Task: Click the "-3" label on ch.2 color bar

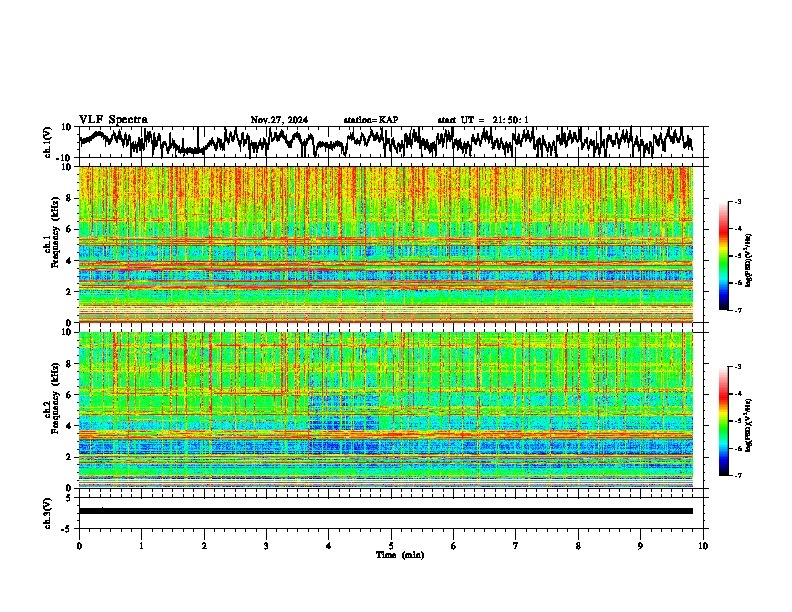Action: pos(738,367)
